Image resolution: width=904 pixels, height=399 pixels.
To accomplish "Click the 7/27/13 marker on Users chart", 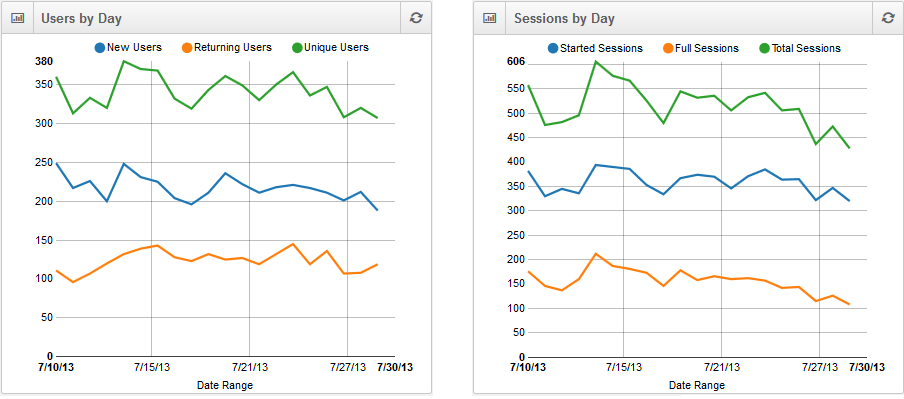I will [348, 367].
